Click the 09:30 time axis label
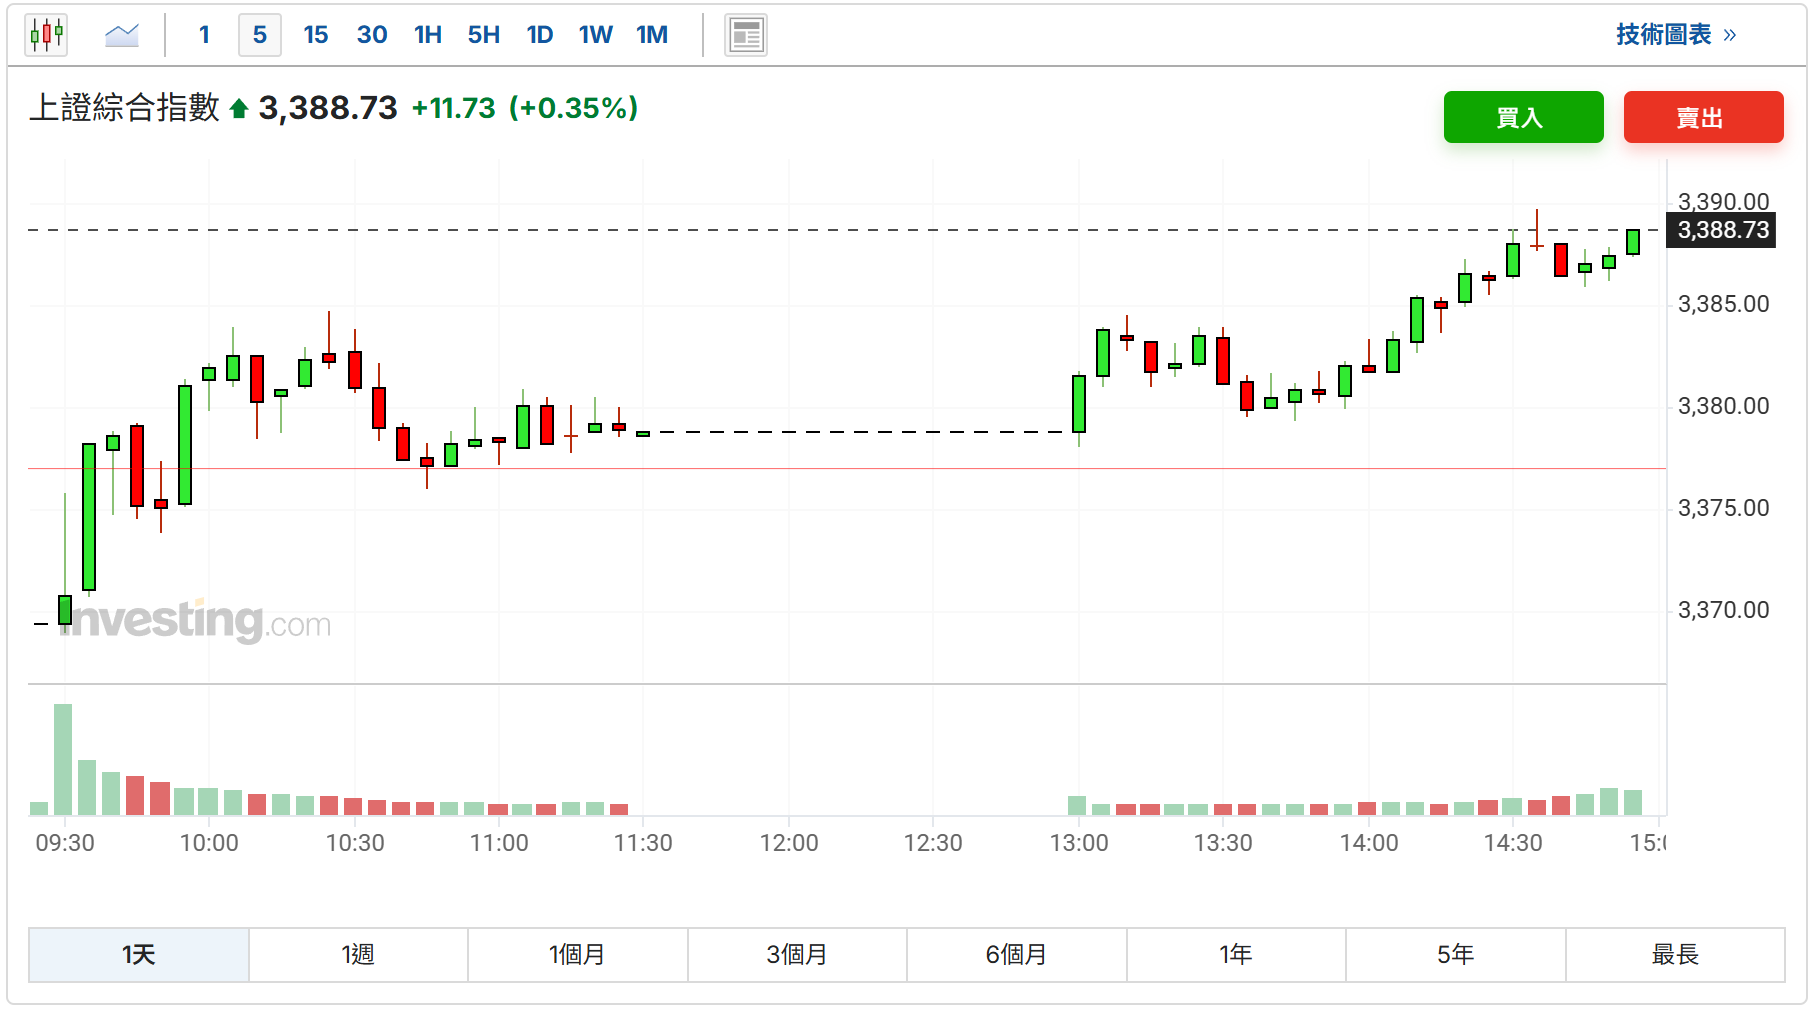 coord(65,843)
